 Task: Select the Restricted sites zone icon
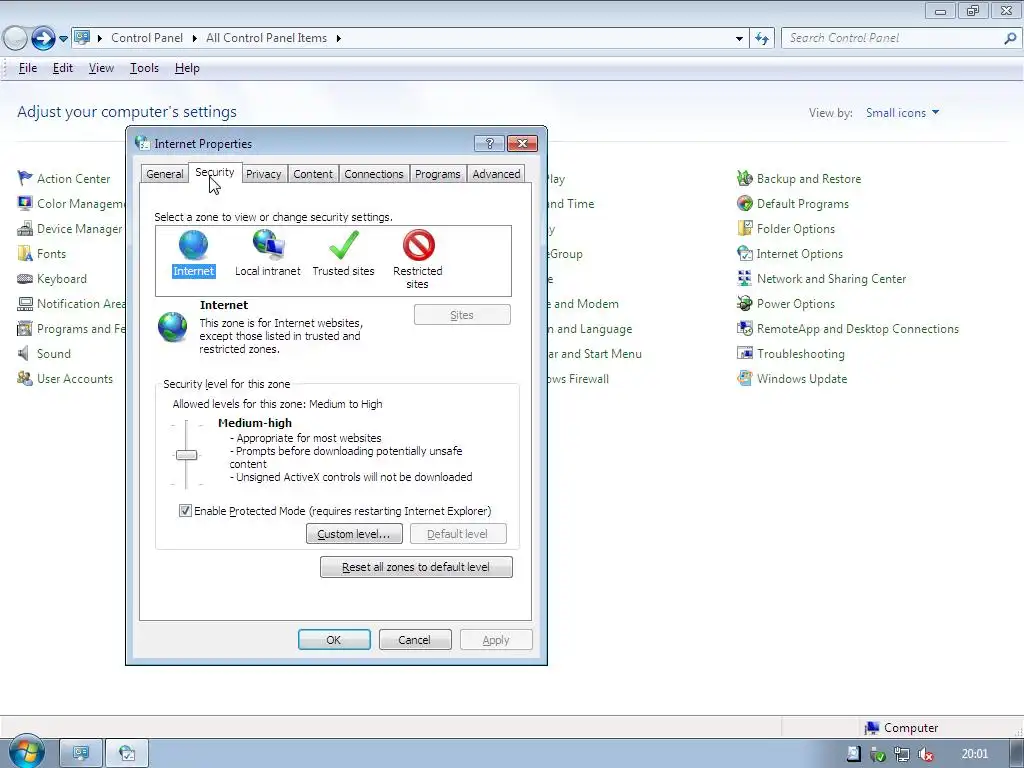click(x=418, y=245)
